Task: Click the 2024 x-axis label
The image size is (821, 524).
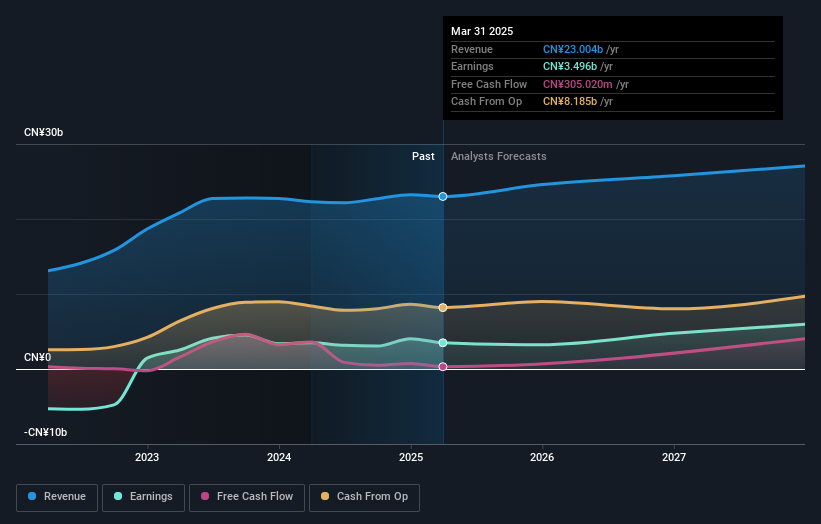Action: pos(279,458)
